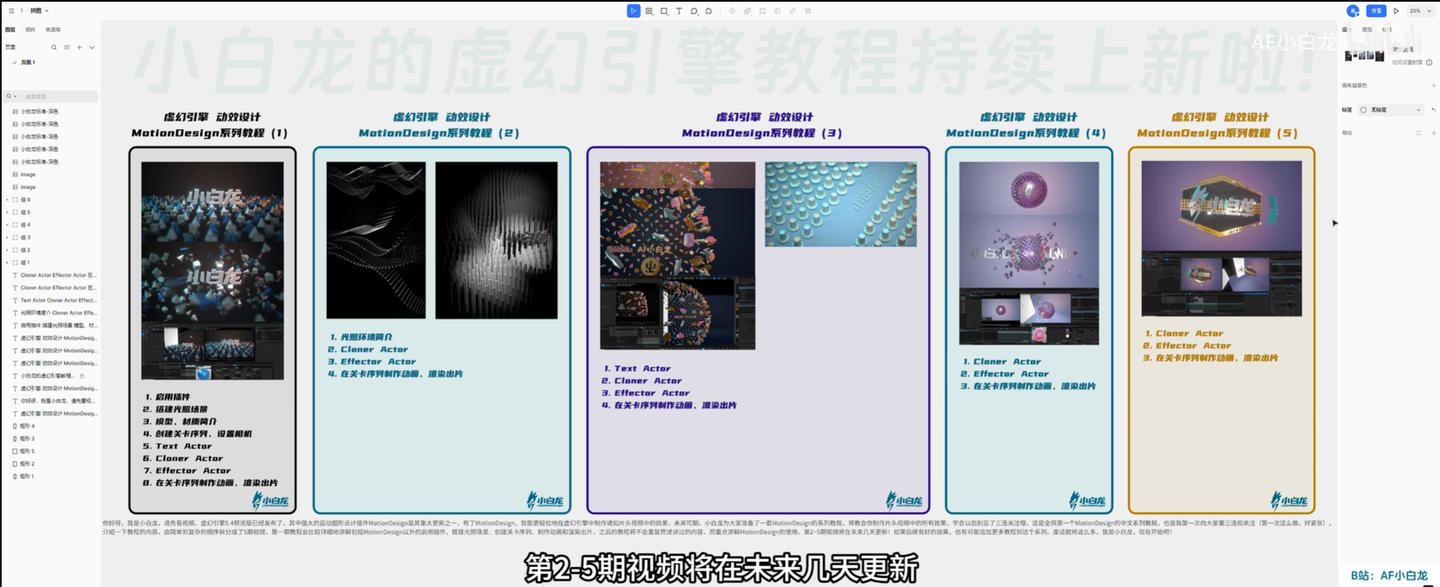Image resolution: width=1440 pixels, height=587 pixels.
Task: Add a canvas background color with the plus
Action: pyautogui.click(x=1434, y=85)
